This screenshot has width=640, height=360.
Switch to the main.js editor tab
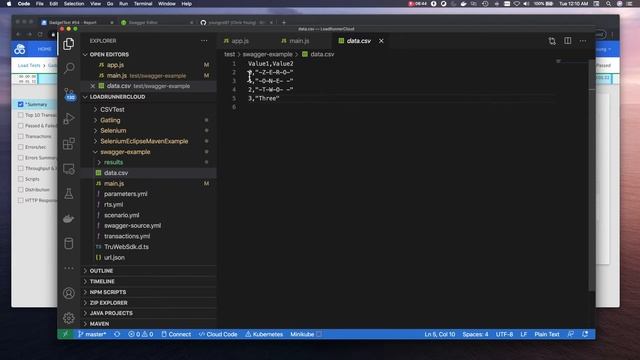click(x=299, y=41)
